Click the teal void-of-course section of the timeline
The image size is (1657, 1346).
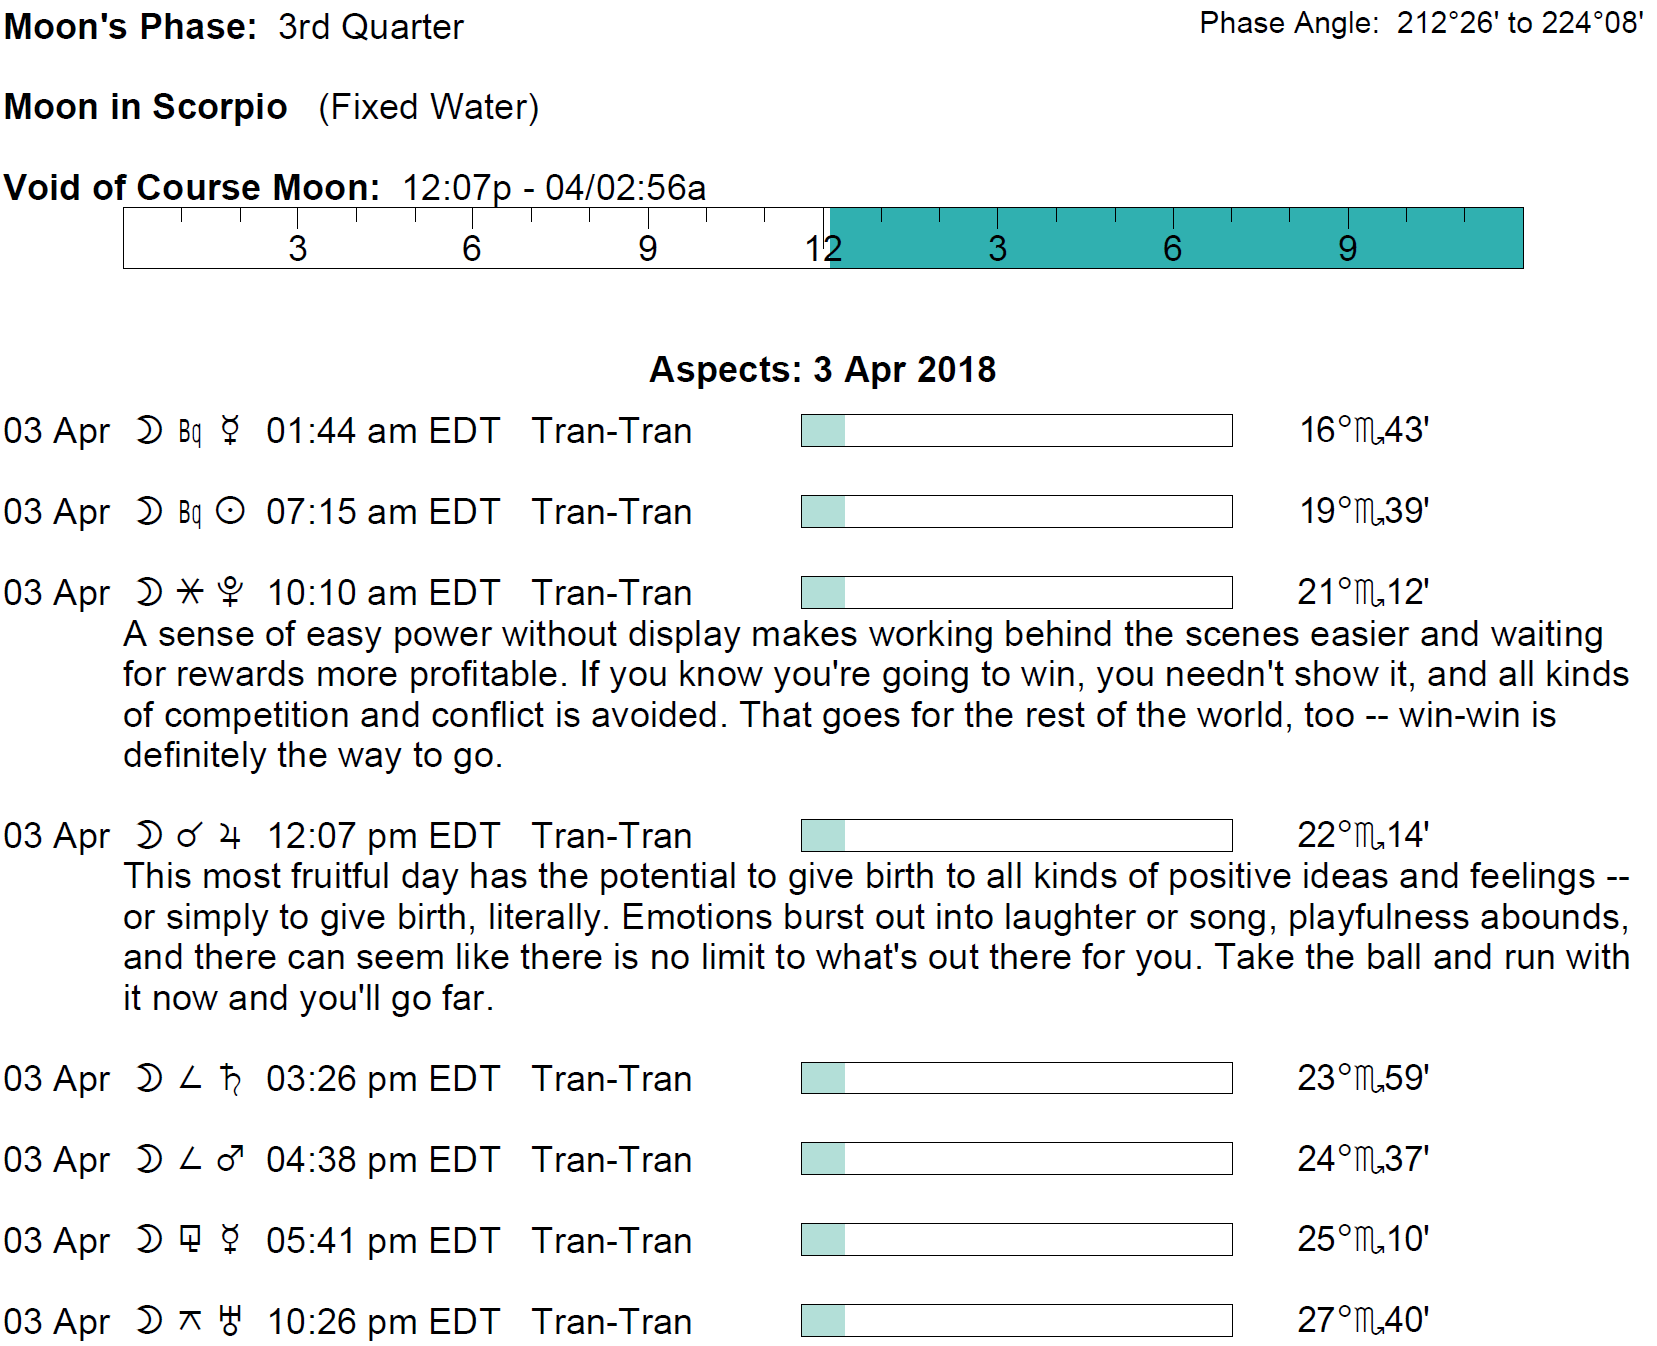point(1176,238)
